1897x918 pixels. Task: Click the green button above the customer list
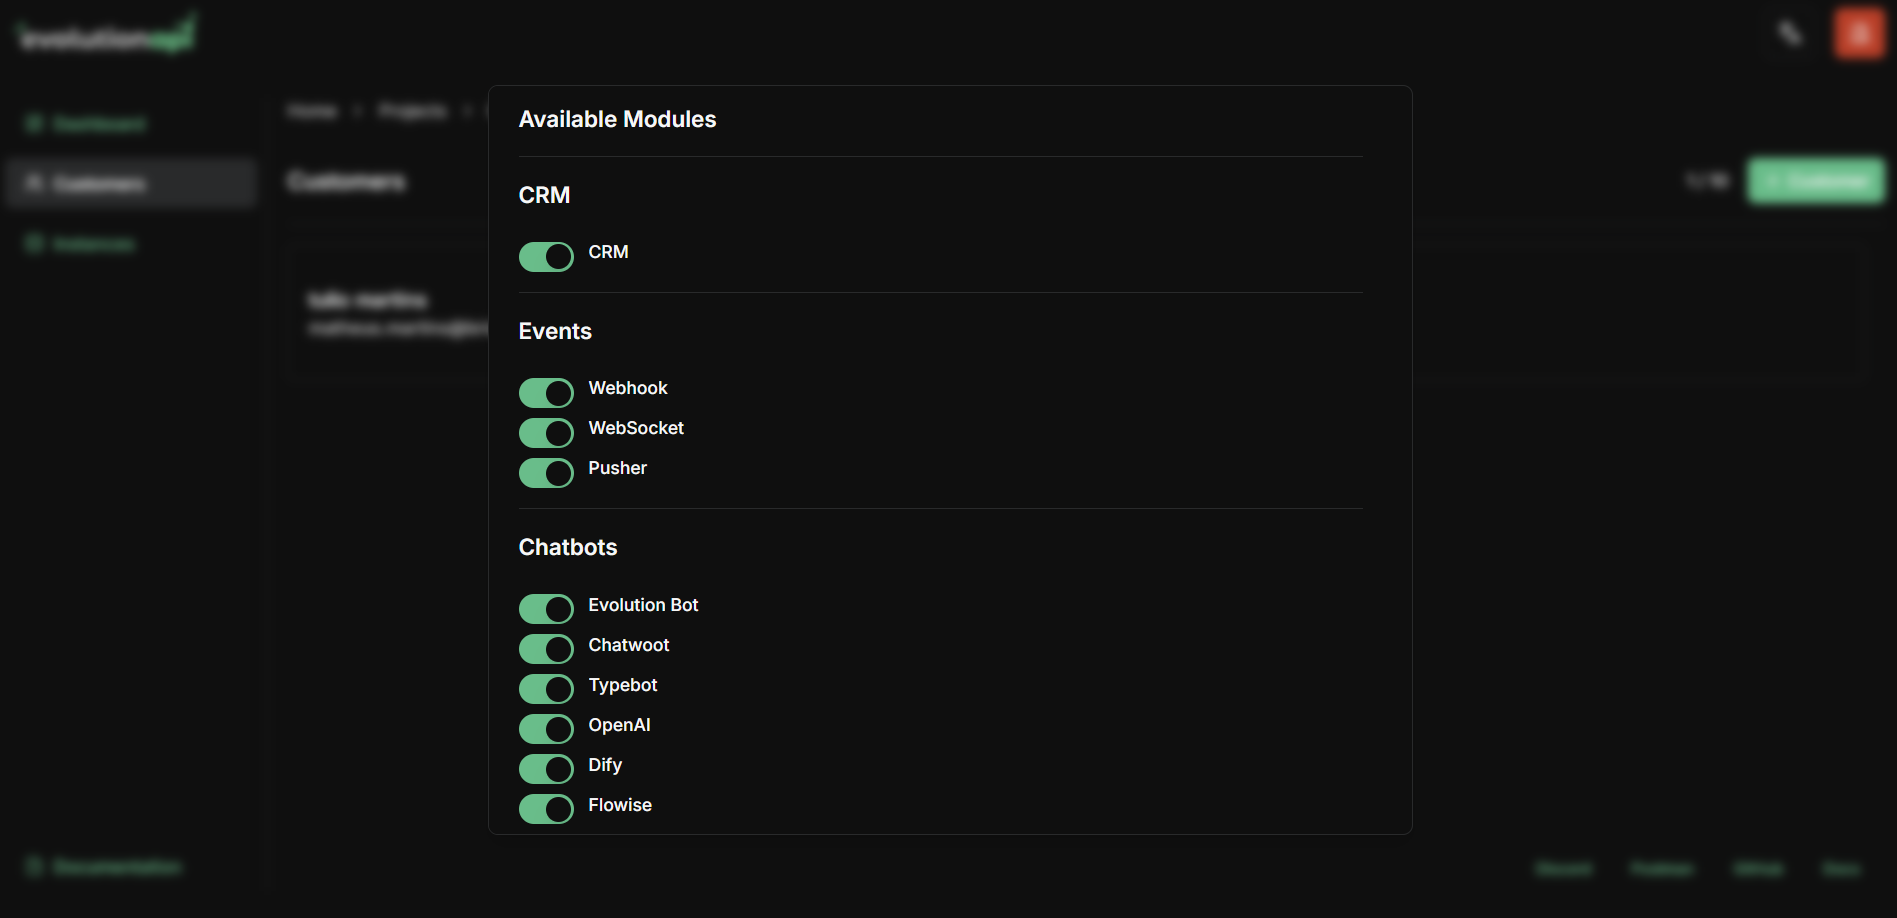click(1815, 180)
